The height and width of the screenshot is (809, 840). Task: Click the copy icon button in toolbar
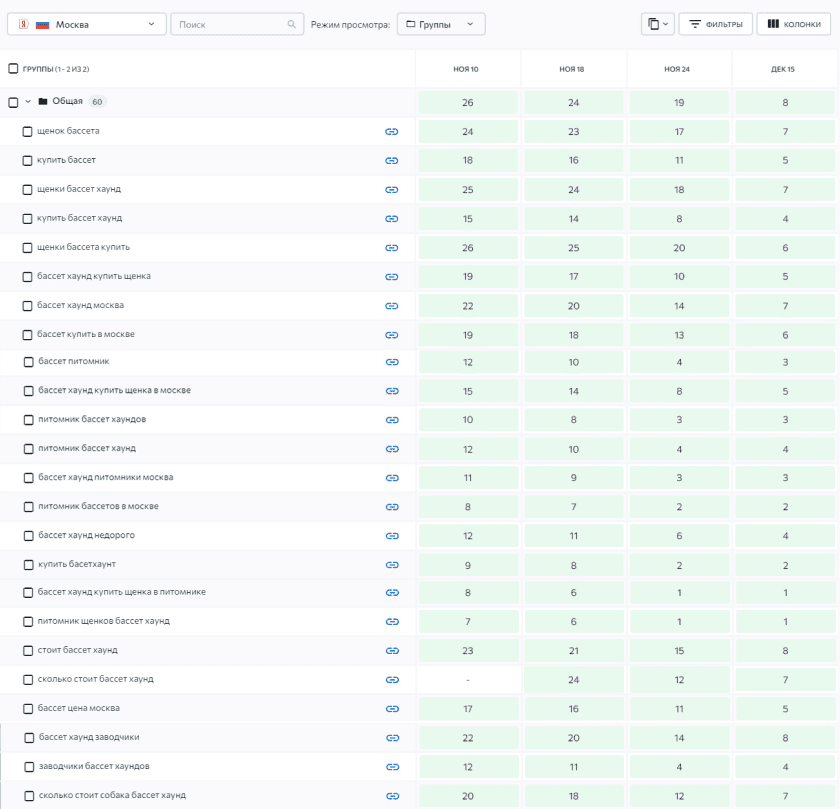tap(657, 24)
